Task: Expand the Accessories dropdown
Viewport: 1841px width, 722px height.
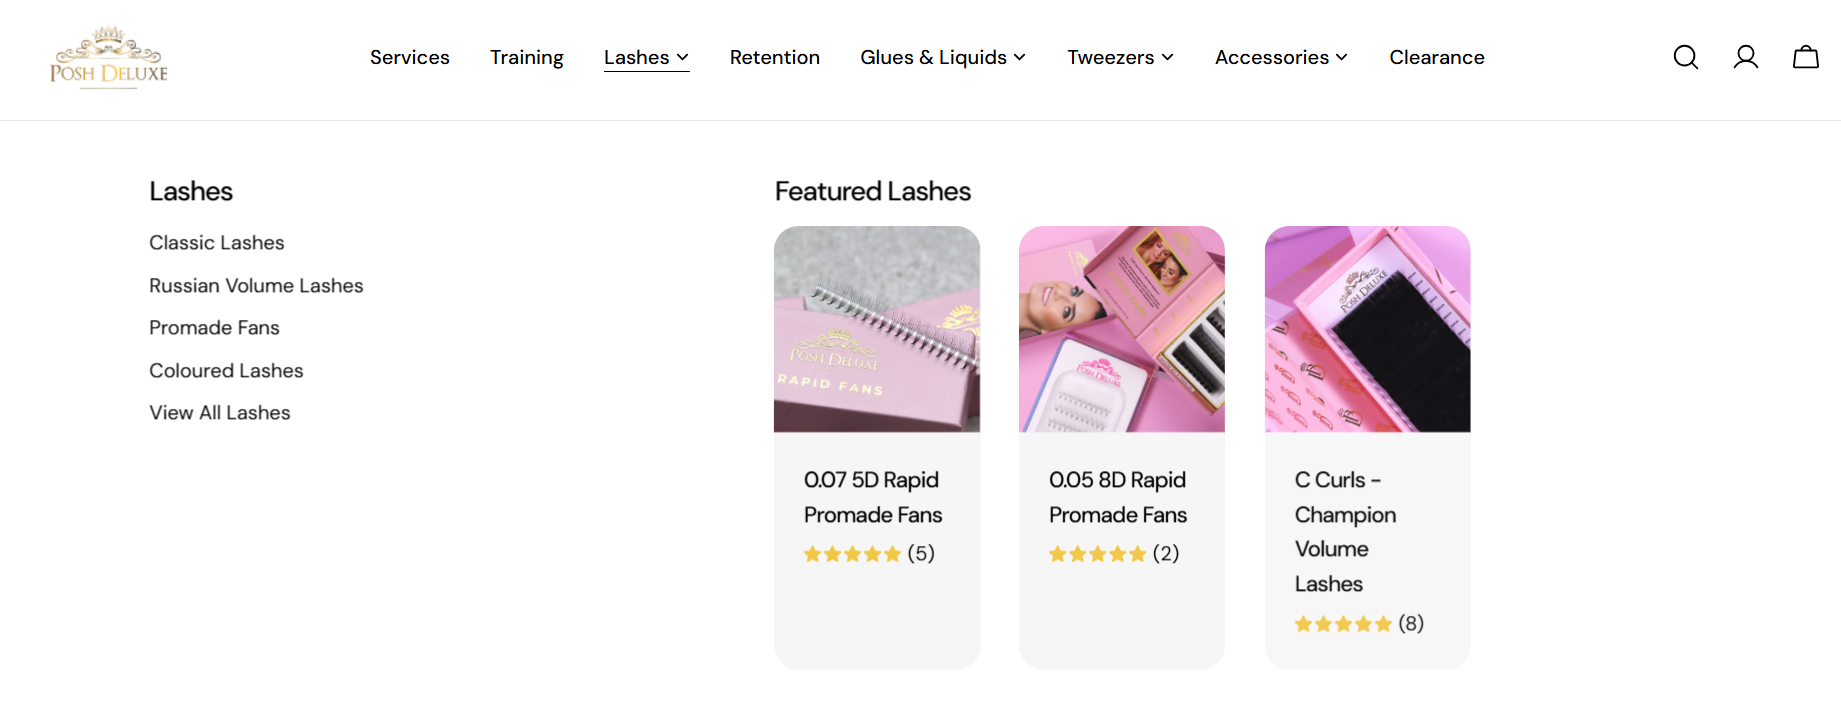Action: [x=1281, y=58]
